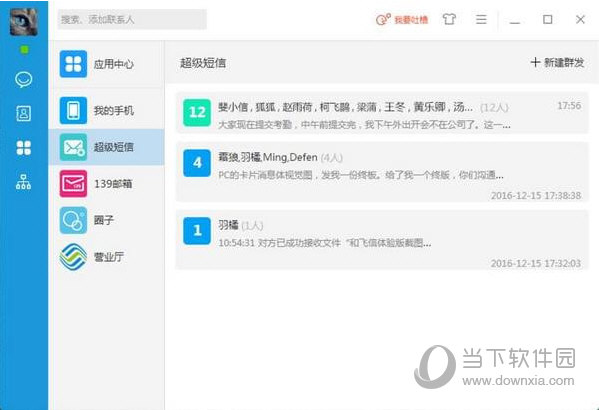599x410 pixels.
Task: Open the contacts sidebar icon
Action: (24, 113)
